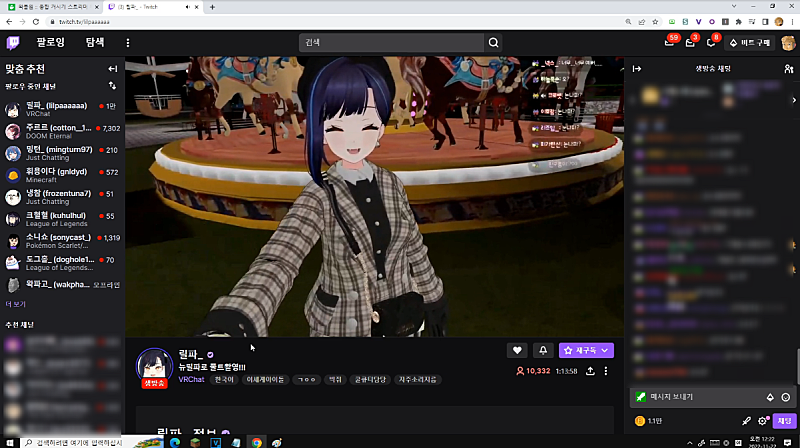Open the 탐색 (Browse) tab
The height and width of the screenshot is (448, 800).
[x=95, y=42]
